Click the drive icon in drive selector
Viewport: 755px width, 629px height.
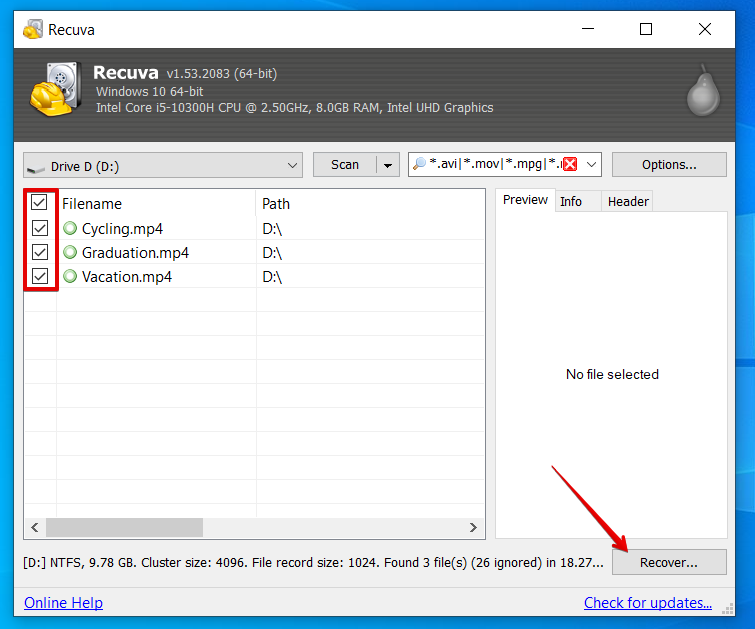(x=36, y=166)
